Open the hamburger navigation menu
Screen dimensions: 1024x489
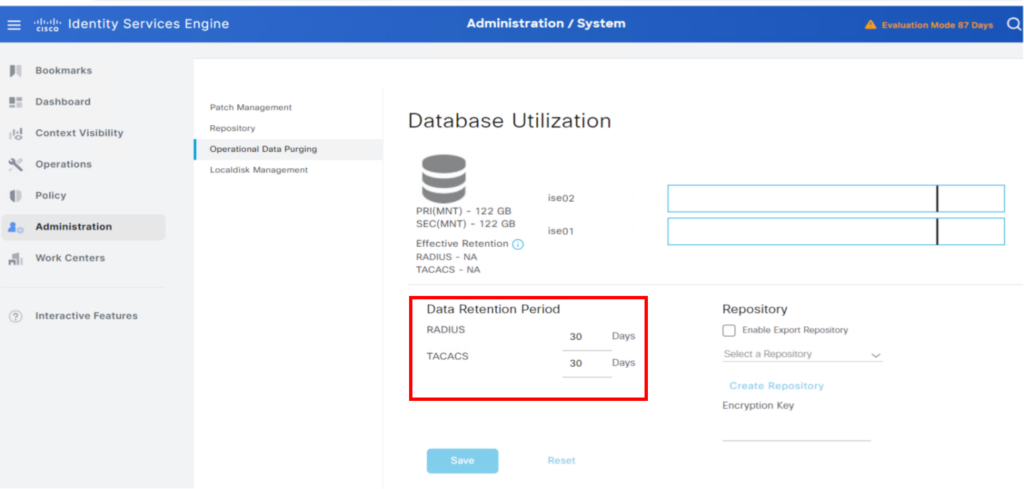coord(14,24)
